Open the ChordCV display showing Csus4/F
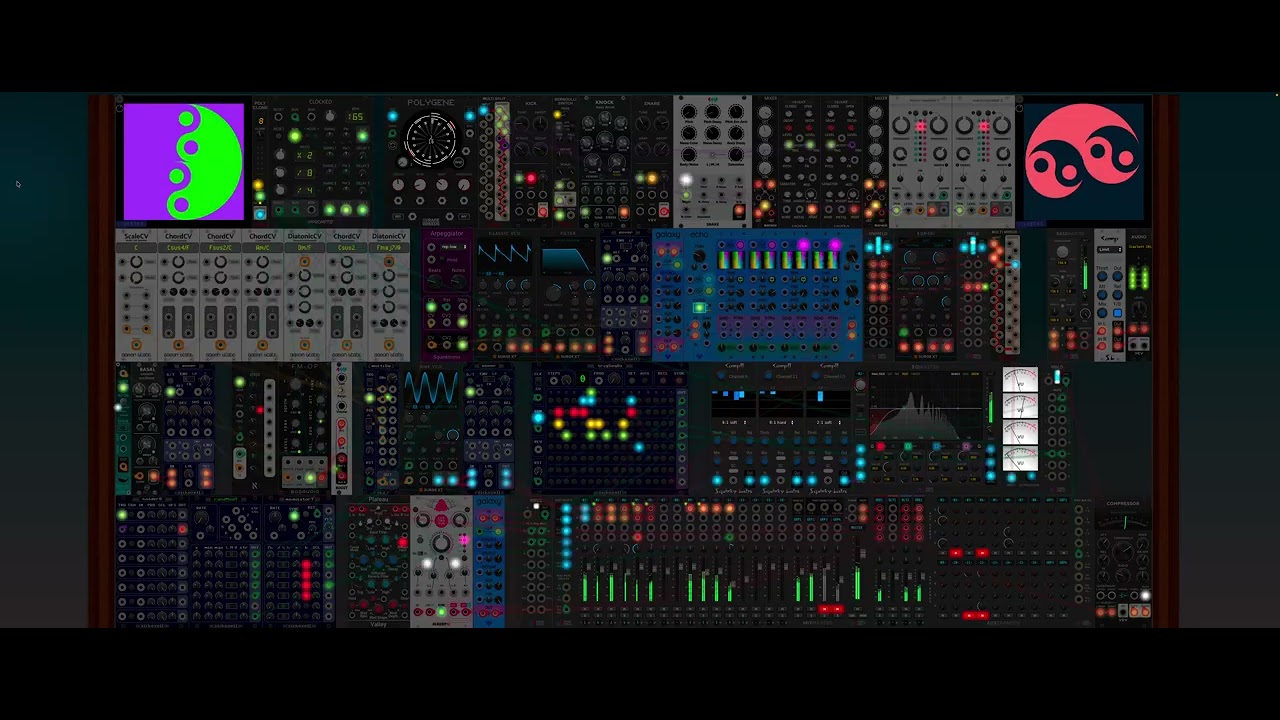Image resolution: width=1280 pixels, height=720 pixels. click(178, 247)
